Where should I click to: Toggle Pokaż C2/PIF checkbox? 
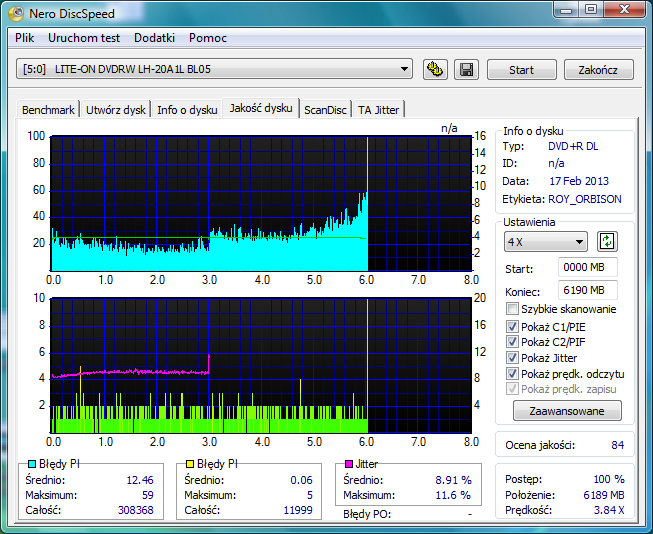(512, 342)
